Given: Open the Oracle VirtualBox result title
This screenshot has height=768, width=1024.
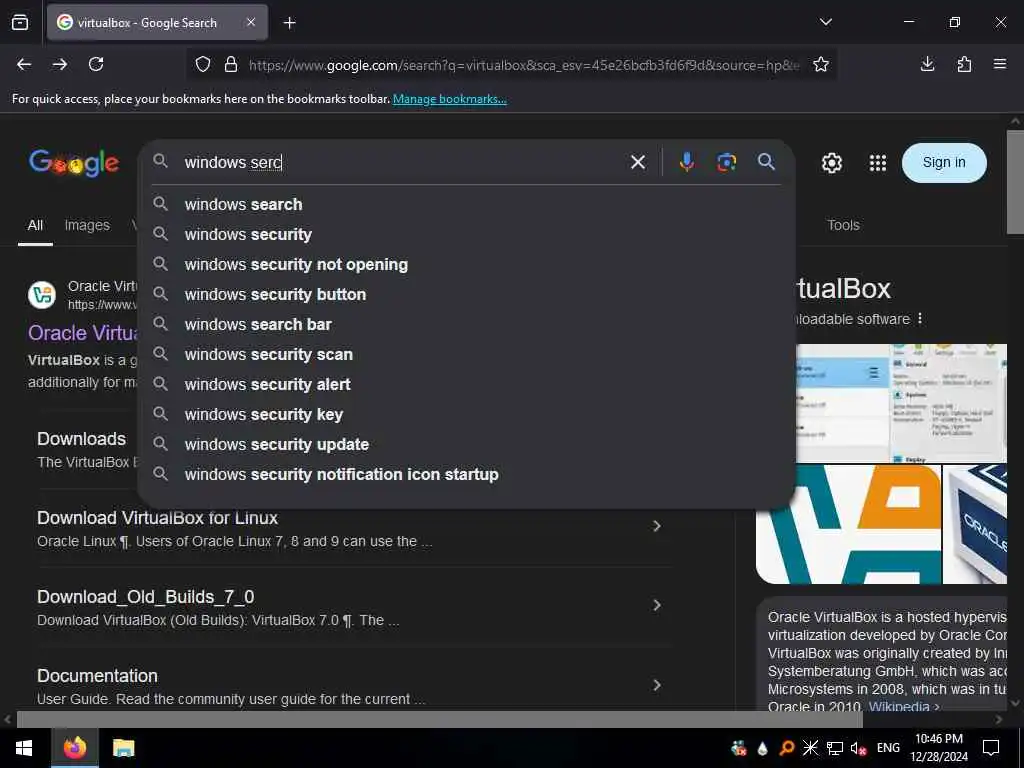Looking at the screenshot, I should pos(83,333).
